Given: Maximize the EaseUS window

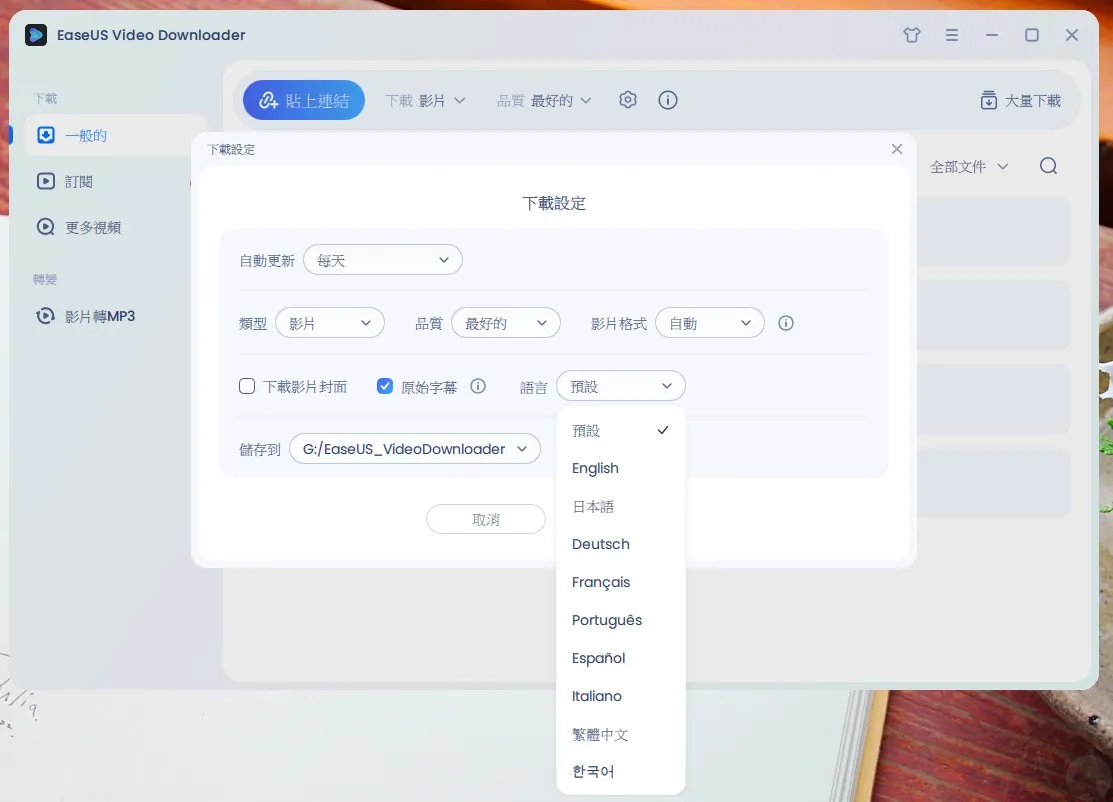Looking at the screenshot, I should click(1031, 35).
